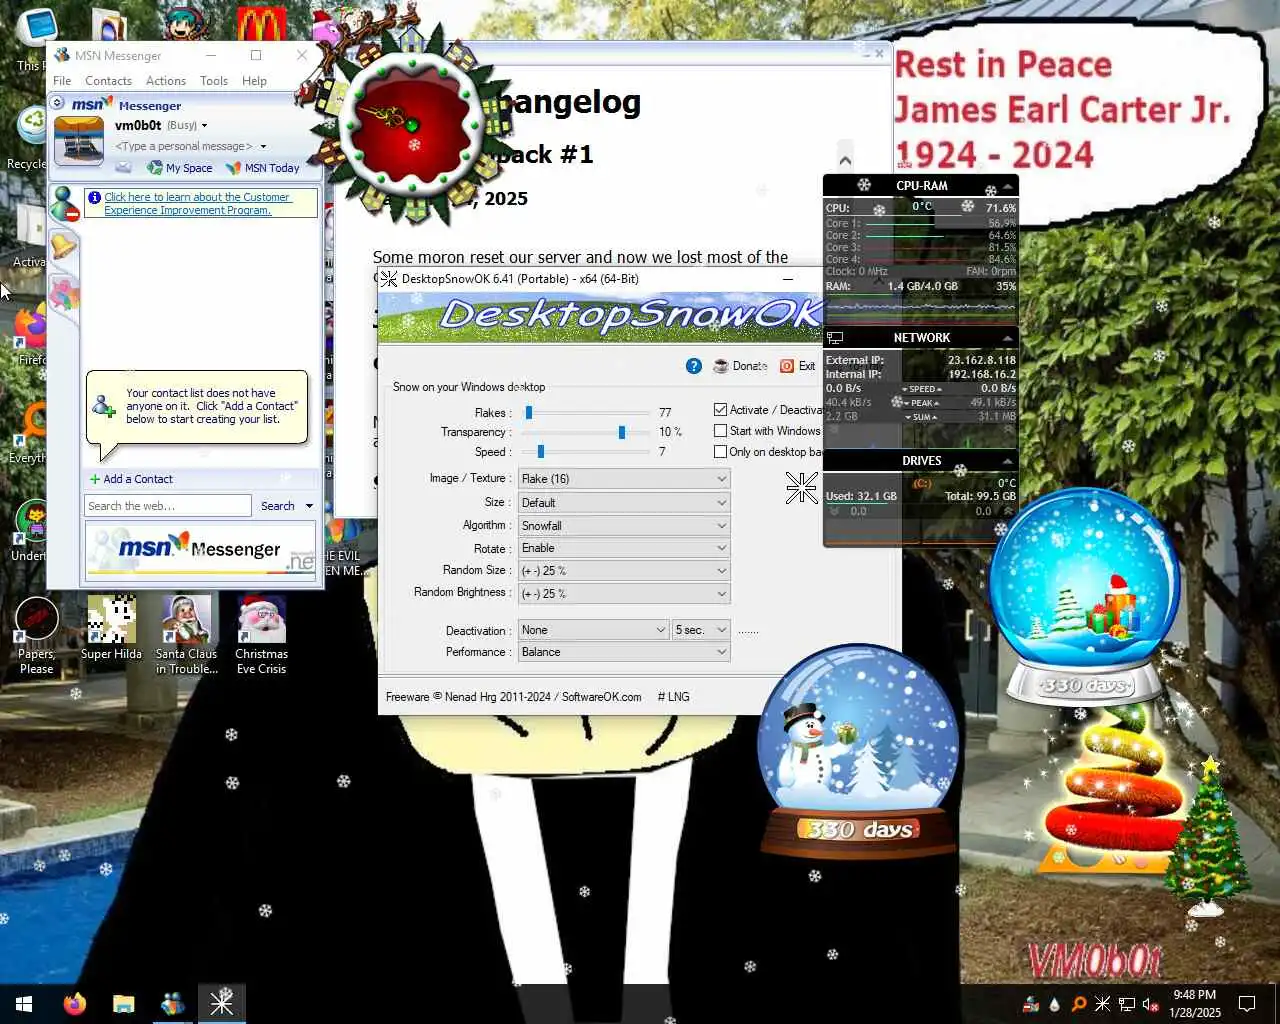Image resolution: width=1280 pixels, height=1024 pixels.
Task: Open the 5 sec. deactivation time dropdown
Action: [x=701, y=630]
